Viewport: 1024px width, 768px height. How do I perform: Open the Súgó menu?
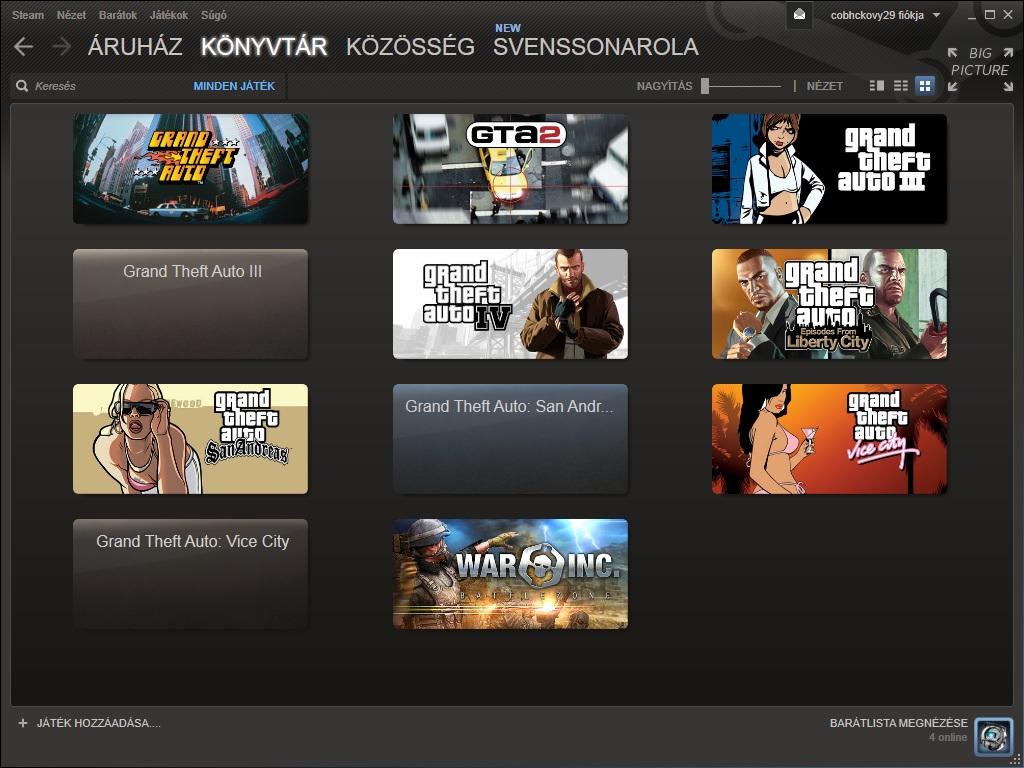pos(214,14)
